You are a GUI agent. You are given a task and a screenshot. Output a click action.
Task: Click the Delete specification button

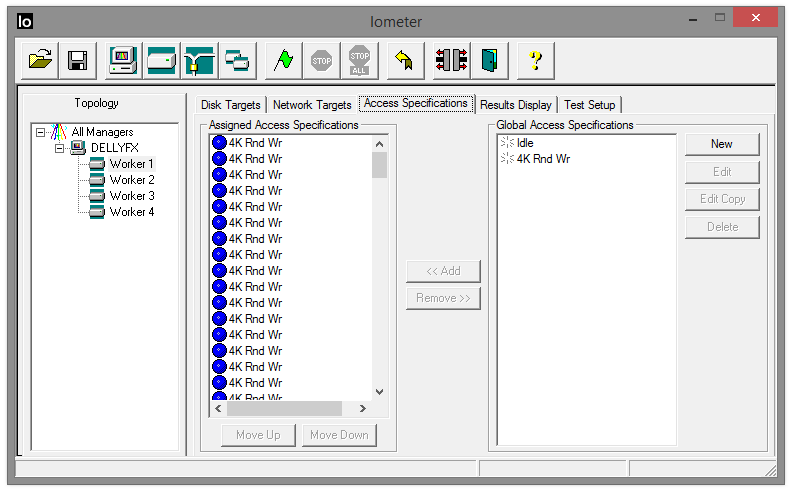click(x=722, y=227)
